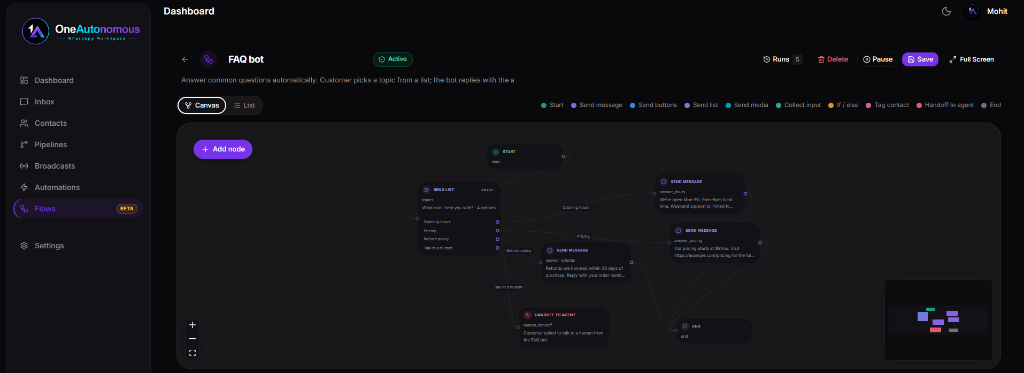Select the Flows sidebar item
1024x373 pixels.
[x=78, y=208]
